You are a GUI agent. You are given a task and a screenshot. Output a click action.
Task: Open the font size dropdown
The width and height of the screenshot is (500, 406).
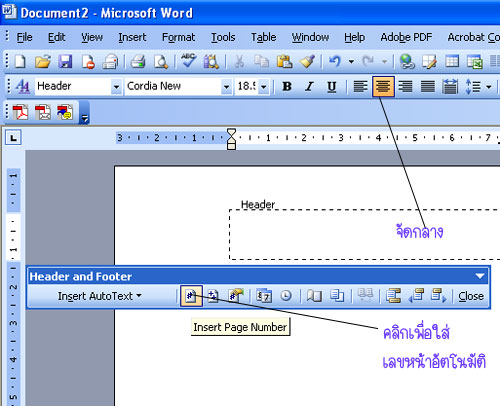pyautogui.click(x=264, y=87)
